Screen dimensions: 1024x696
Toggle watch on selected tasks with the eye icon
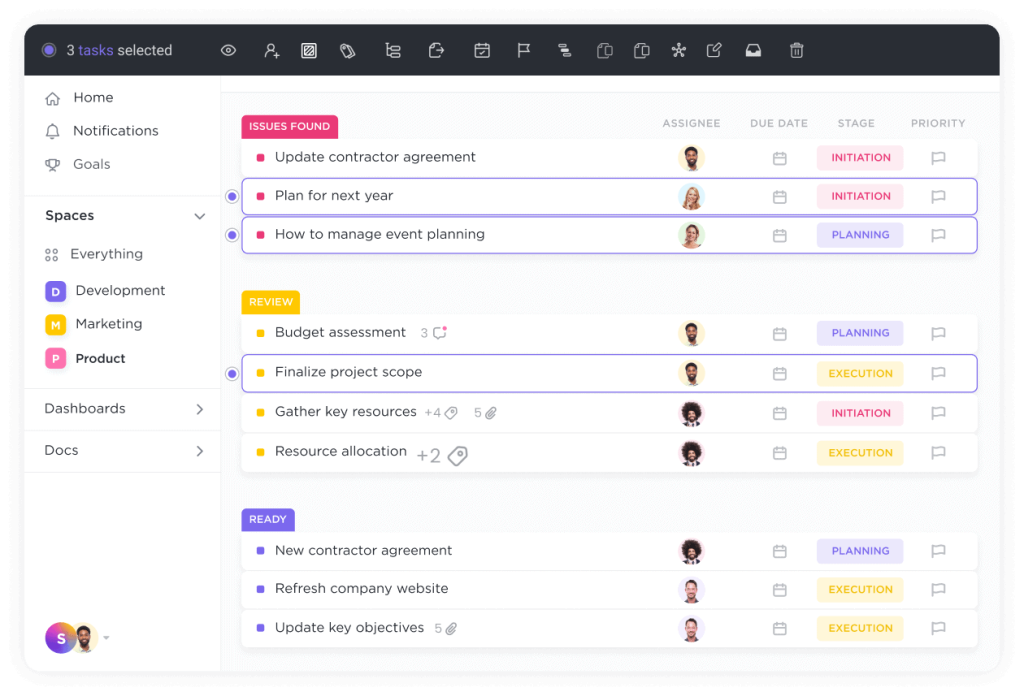(x=228, y=50)
